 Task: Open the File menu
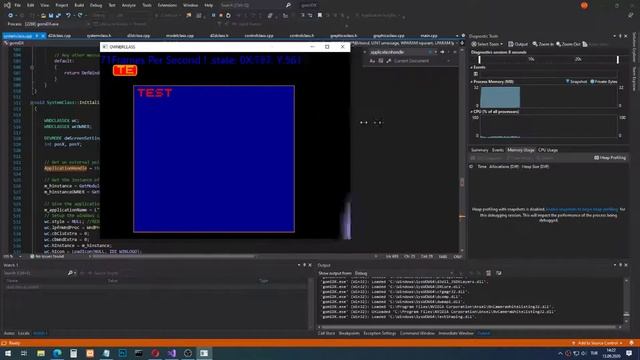pos(18,5)
